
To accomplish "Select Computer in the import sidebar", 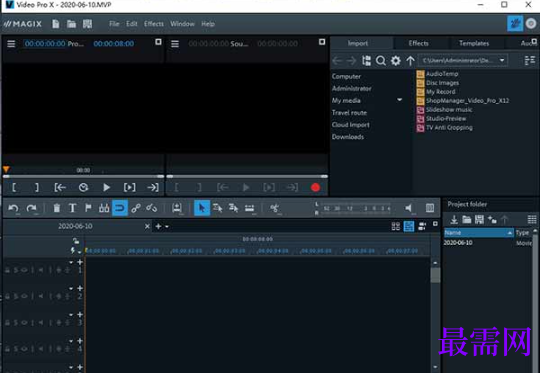I will [x=346, y=76].
